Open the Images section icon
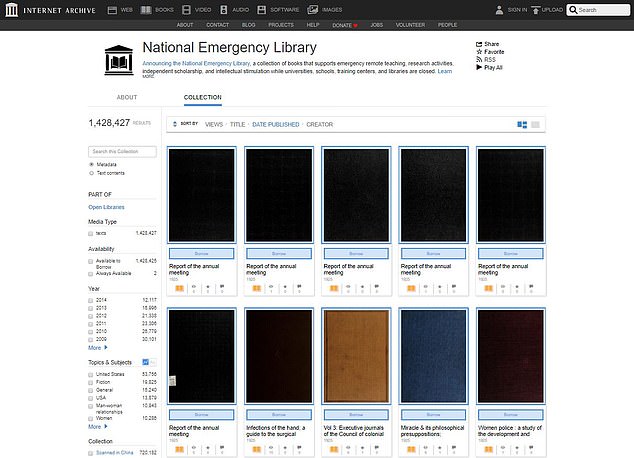634x458 pixels. pos(312,10)
